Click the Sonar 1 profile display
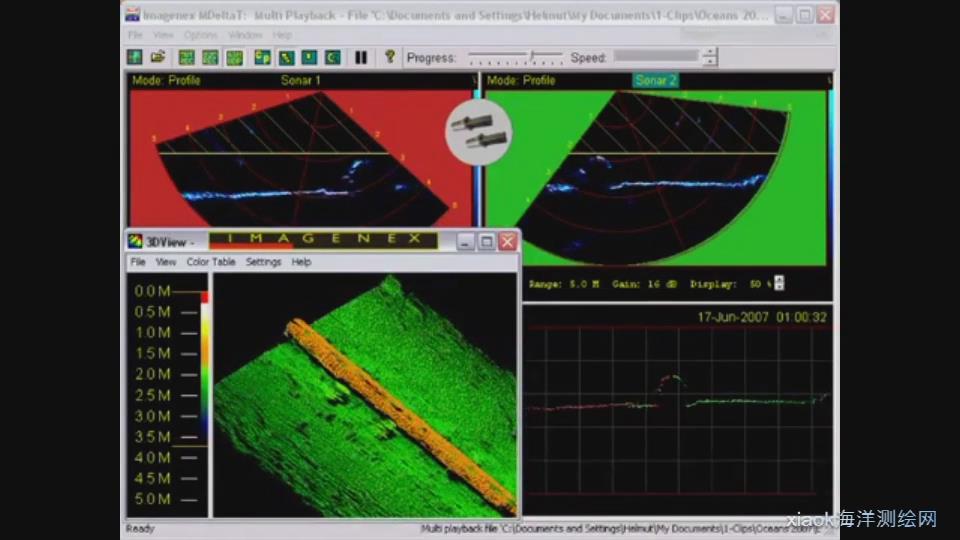 tap(301, 157)
